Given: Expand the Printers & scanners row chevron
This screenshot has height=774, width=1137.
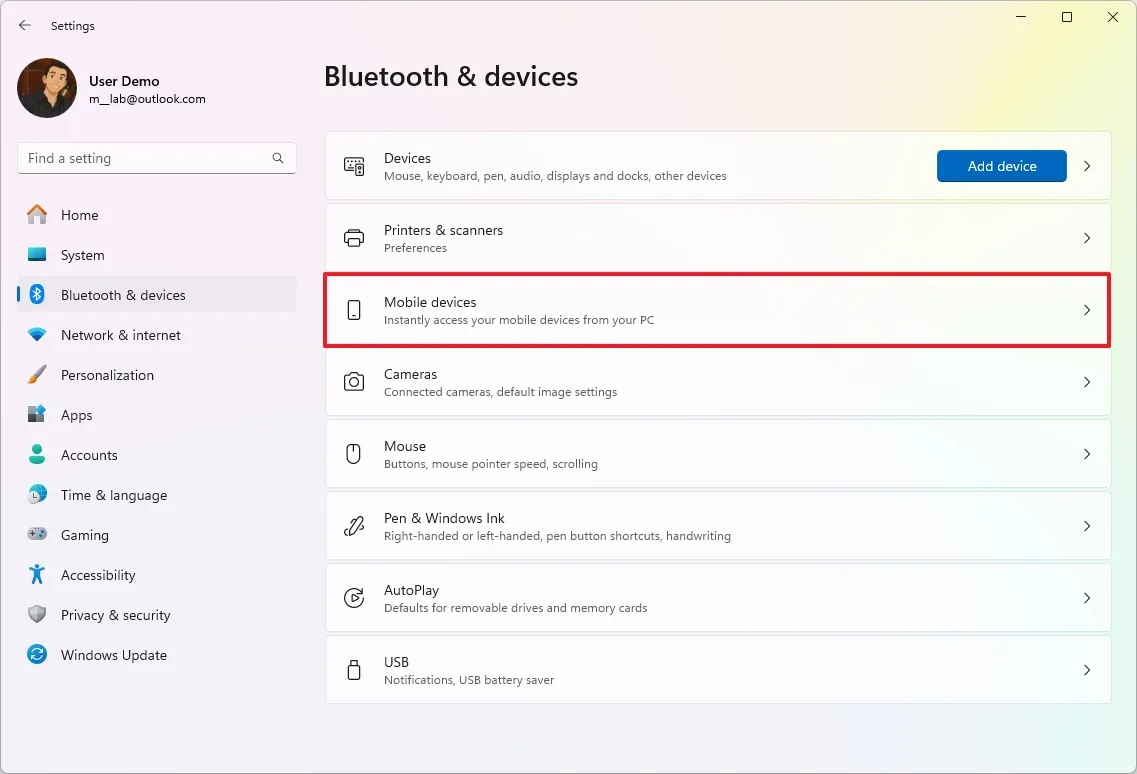Looking at the screenshot, I should pos(1087,238).
